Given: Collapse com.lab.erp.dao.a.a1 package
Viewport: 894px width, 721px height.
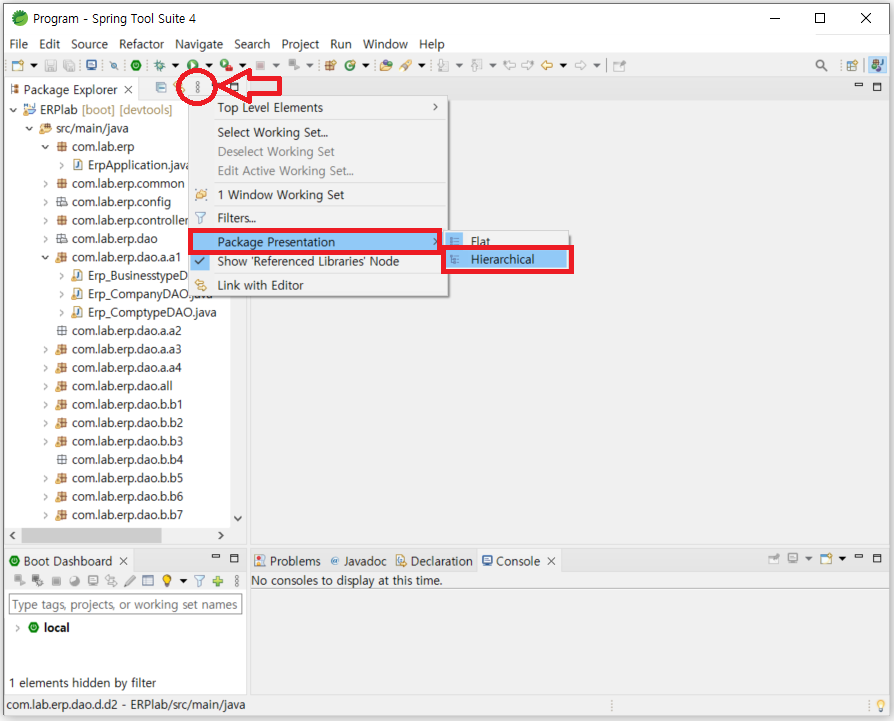Looking at the screenshot, I should (x=45, y=258).
